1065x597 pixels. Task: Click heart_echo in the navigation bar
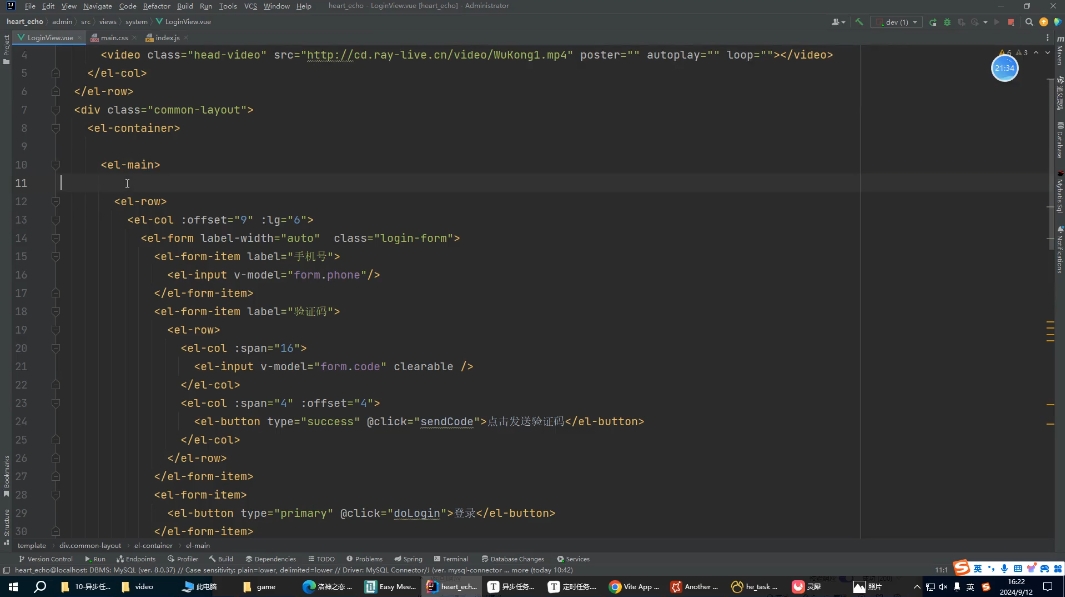pos(24,22)
